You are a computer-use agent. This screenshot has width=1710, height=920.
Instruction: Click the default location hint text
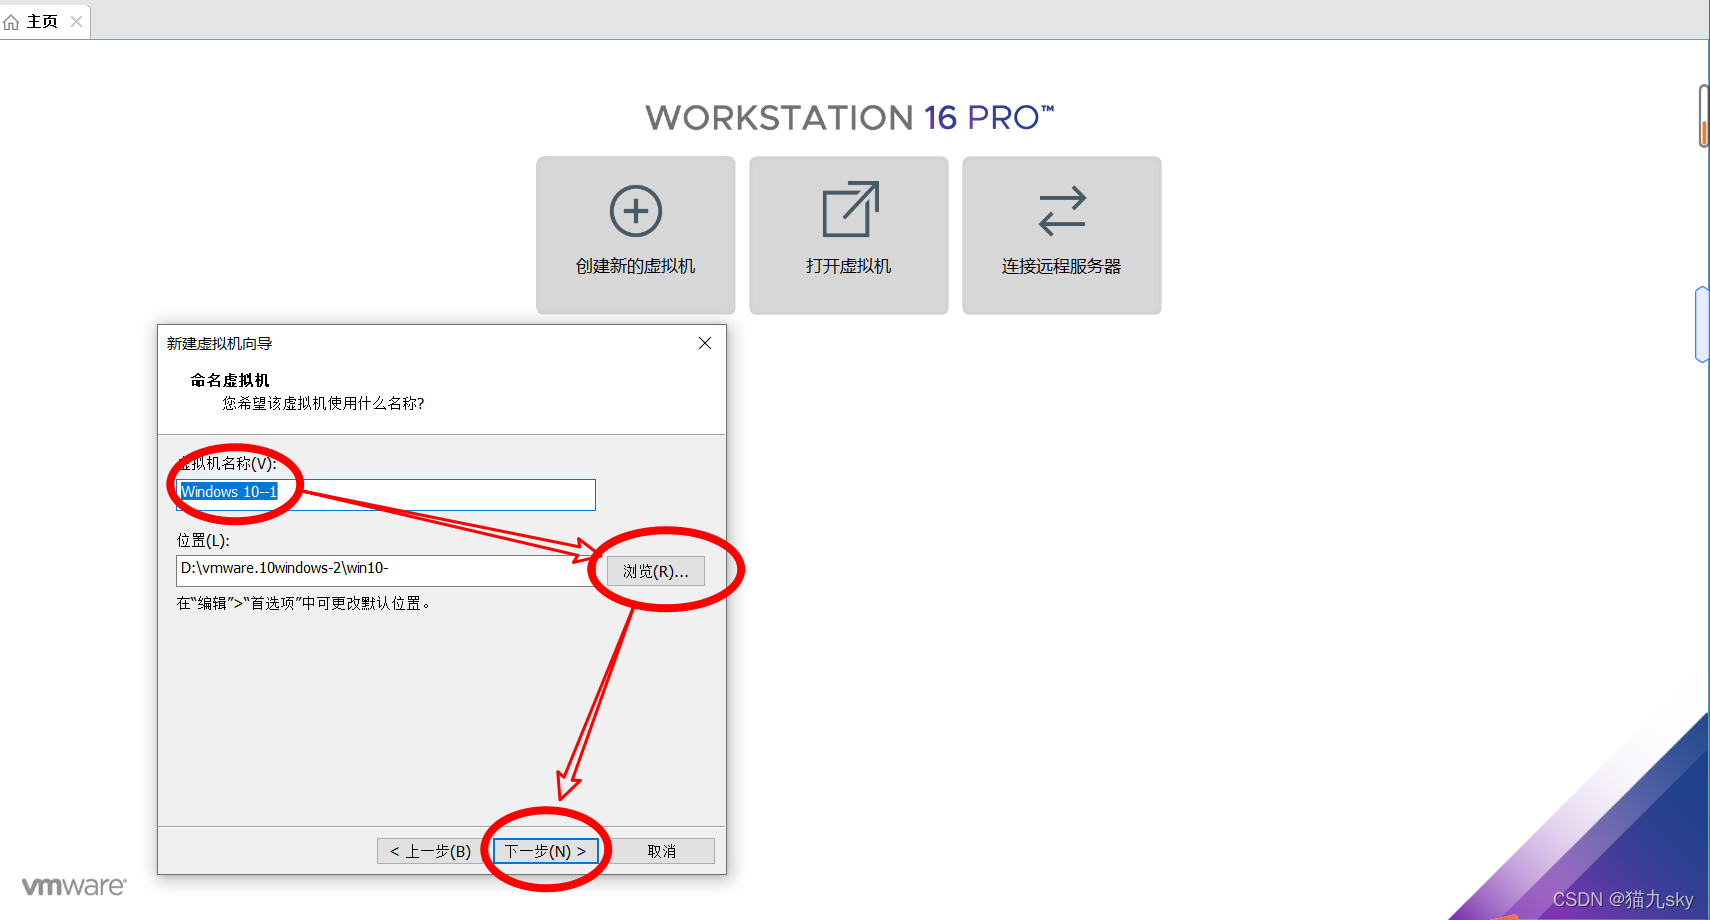304,603
